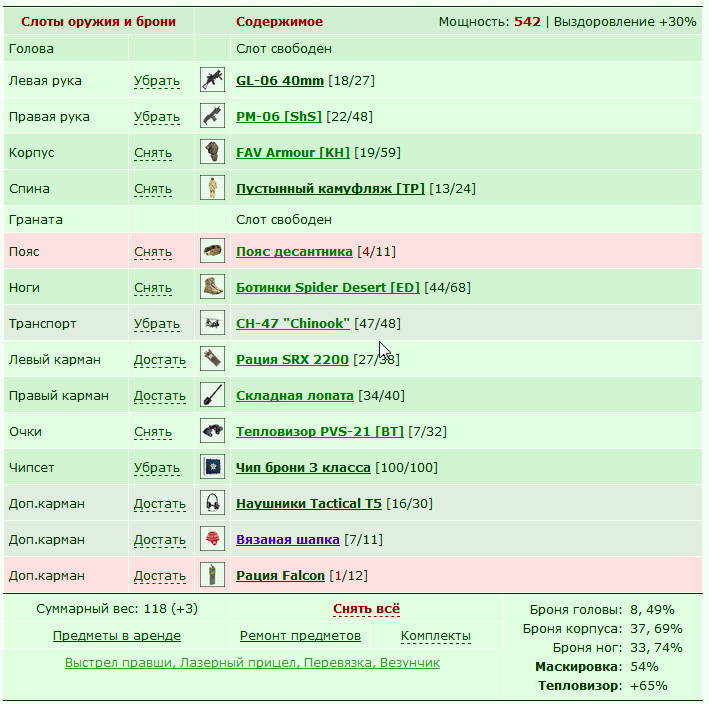Screen dimensions: 709x704
Task: Open the Пояс десантника item link
Action: point(294,251)
